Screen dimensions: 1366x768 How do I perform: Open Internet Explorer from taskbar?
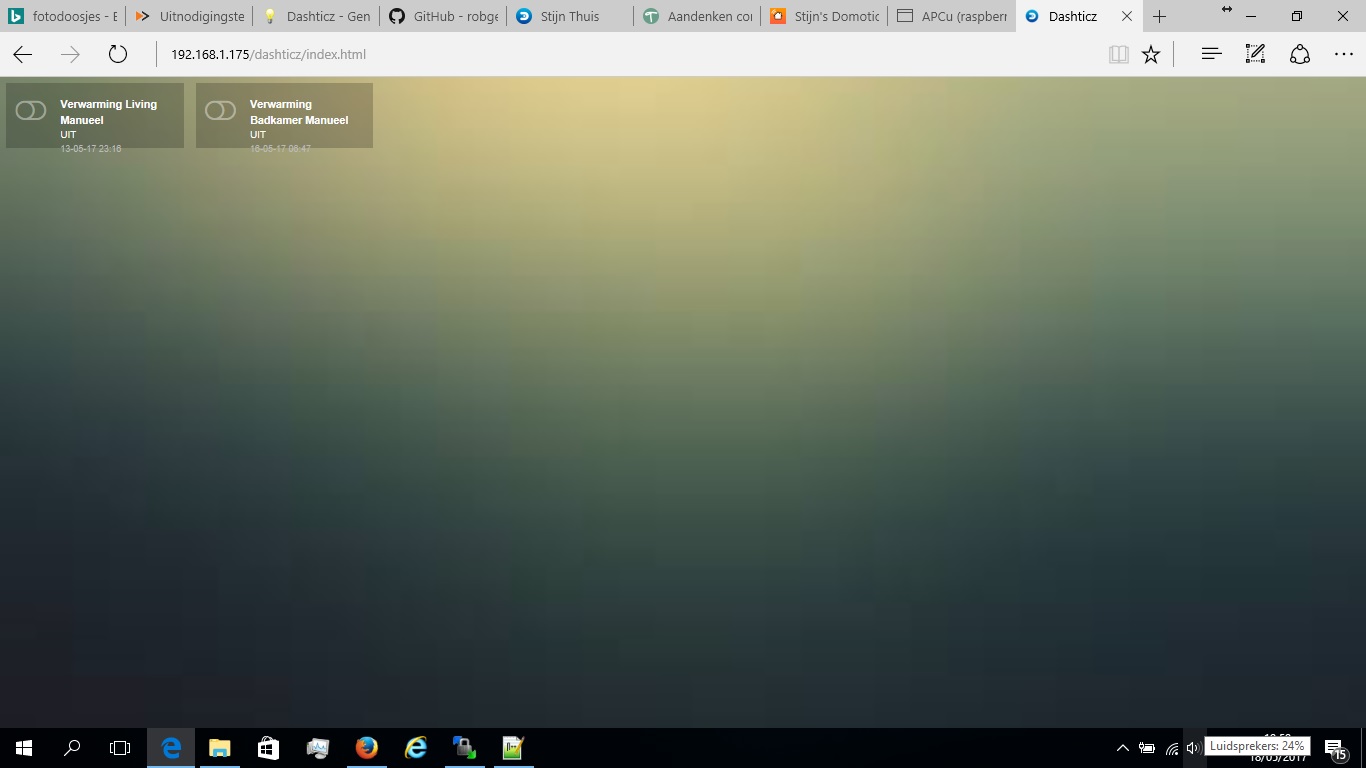click(416, 748)
